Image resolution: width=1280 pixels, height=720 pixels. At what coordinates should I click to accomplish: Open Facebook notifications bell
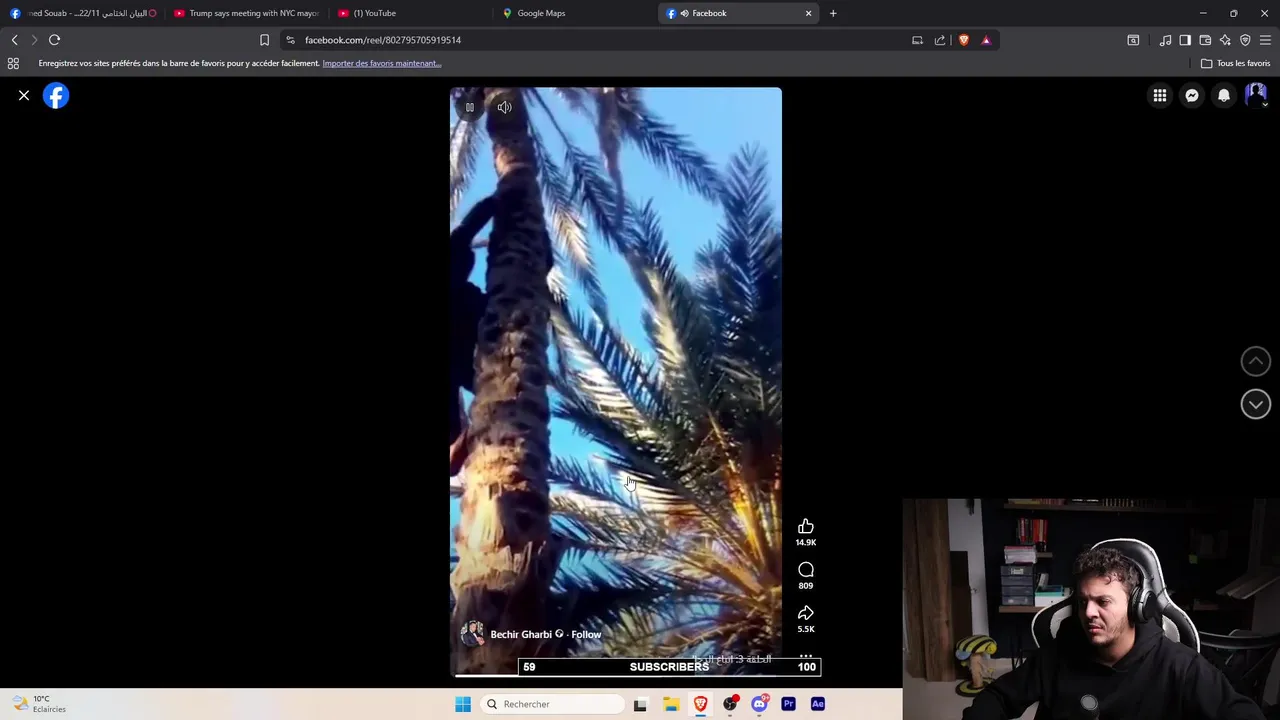(x=1224, y=96)
